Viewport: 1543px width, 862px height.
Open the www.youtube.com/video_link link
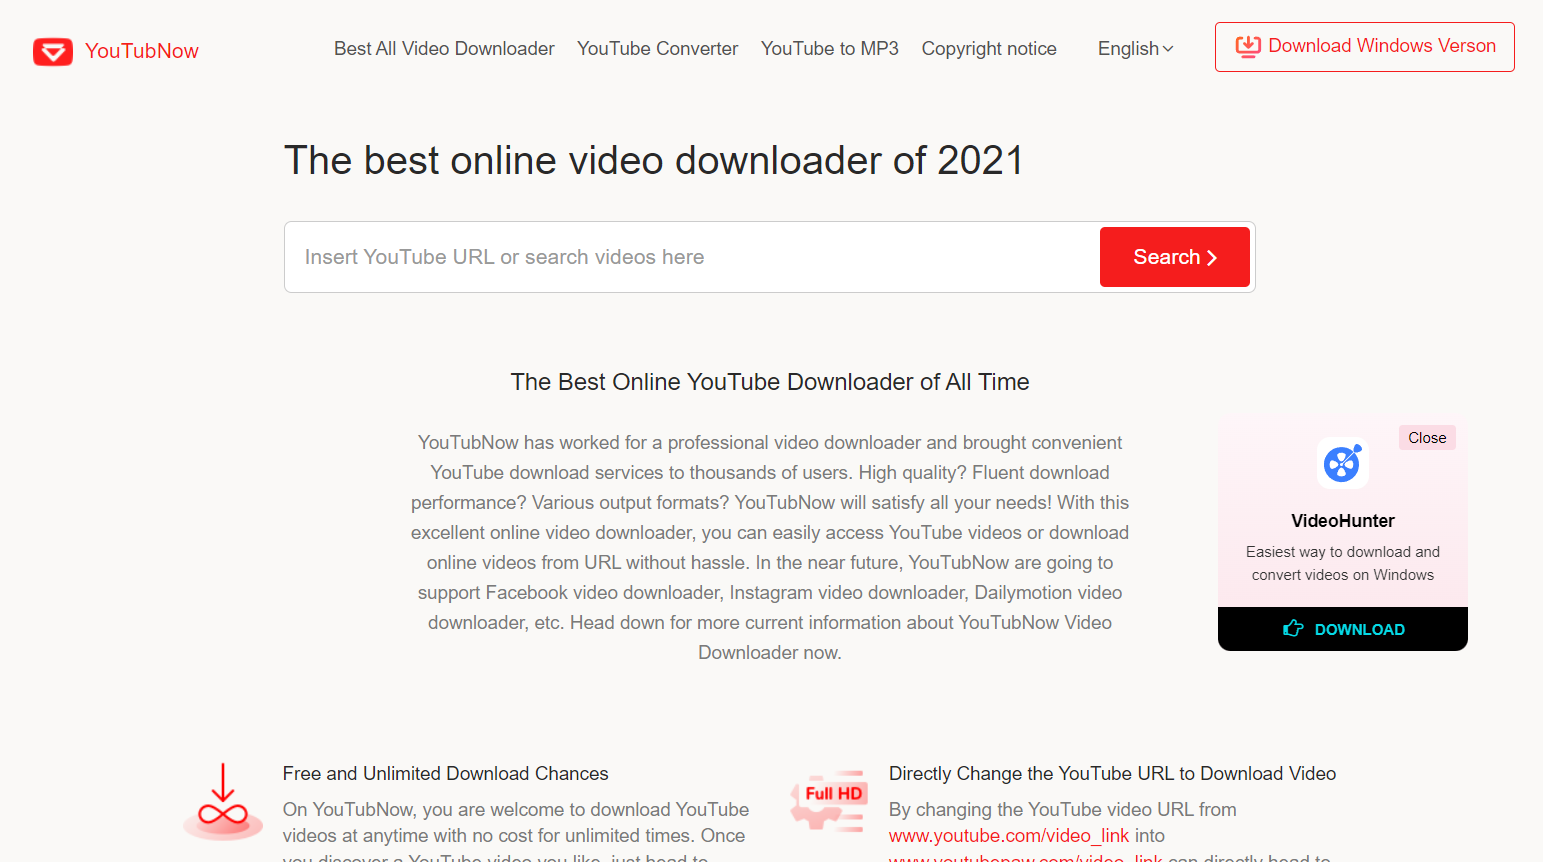(x=1009, y=836)
